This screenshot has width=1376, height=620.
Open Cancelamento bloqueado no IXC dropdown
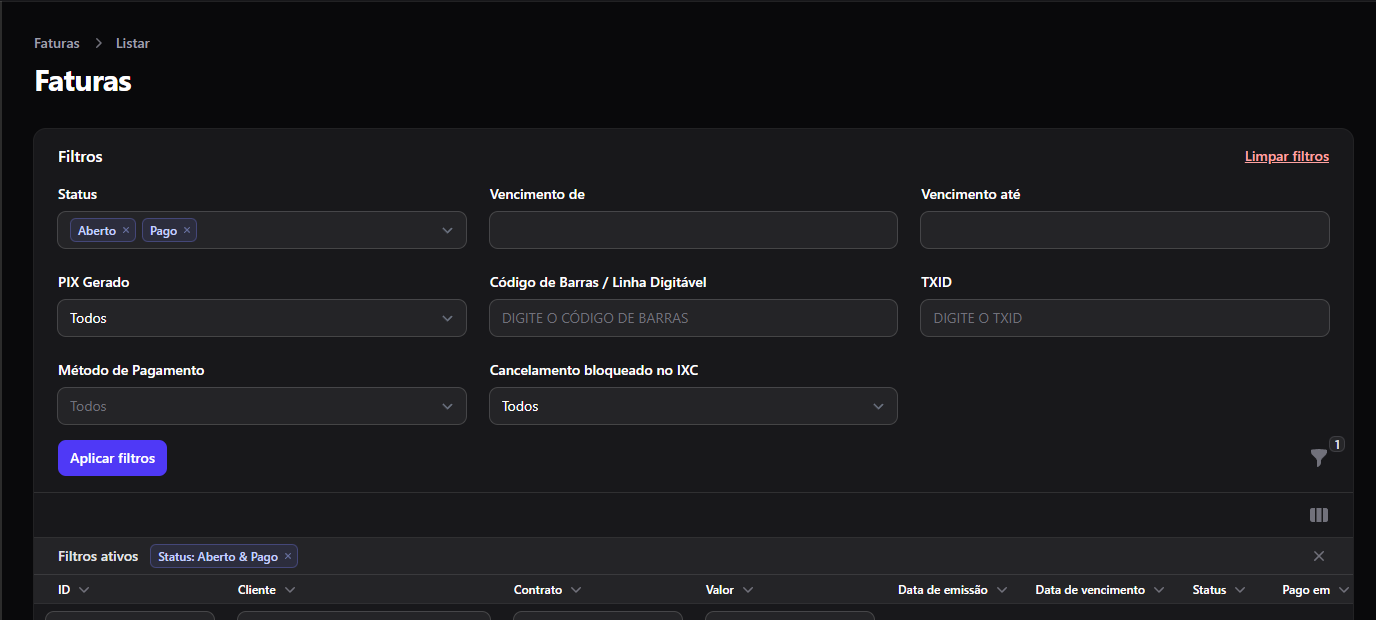(693, 406)
